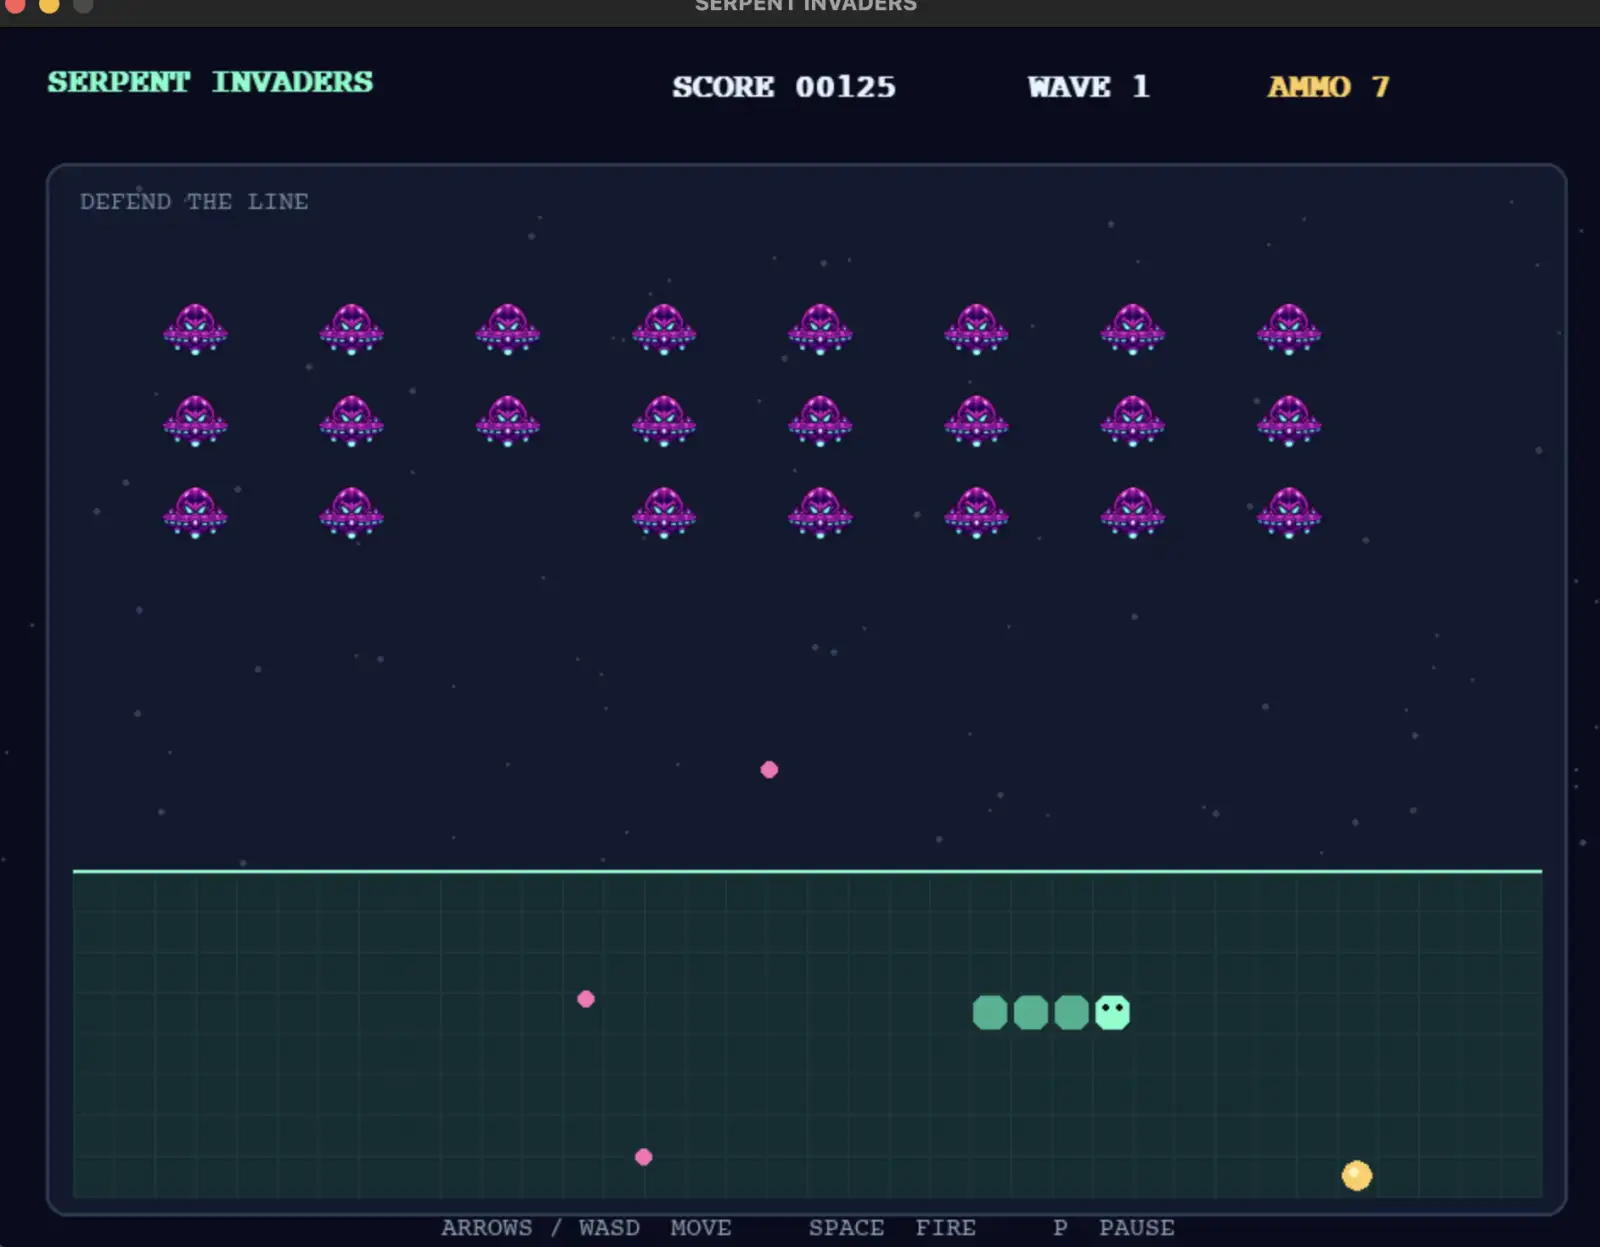This screenshot has height=1247, width=1600.
Task: Click the fifth alien saucer in top row
Action: point(820,329)
